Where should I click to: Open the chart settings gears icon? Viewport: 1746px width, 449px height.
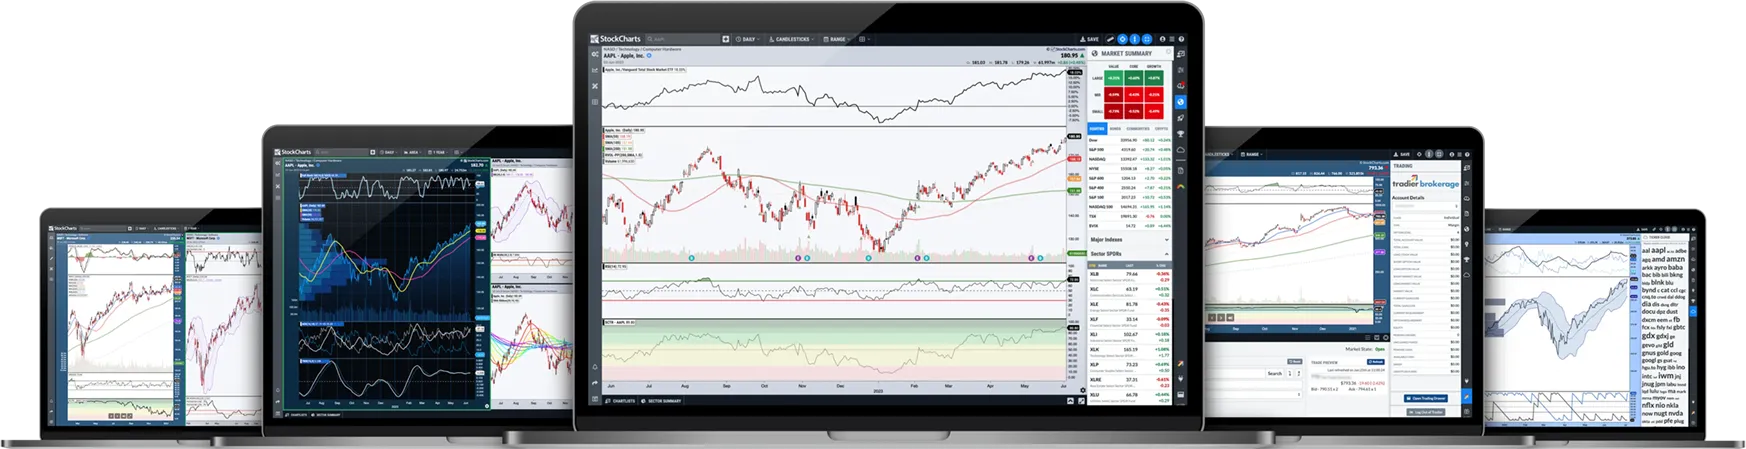tap(595, 54)
